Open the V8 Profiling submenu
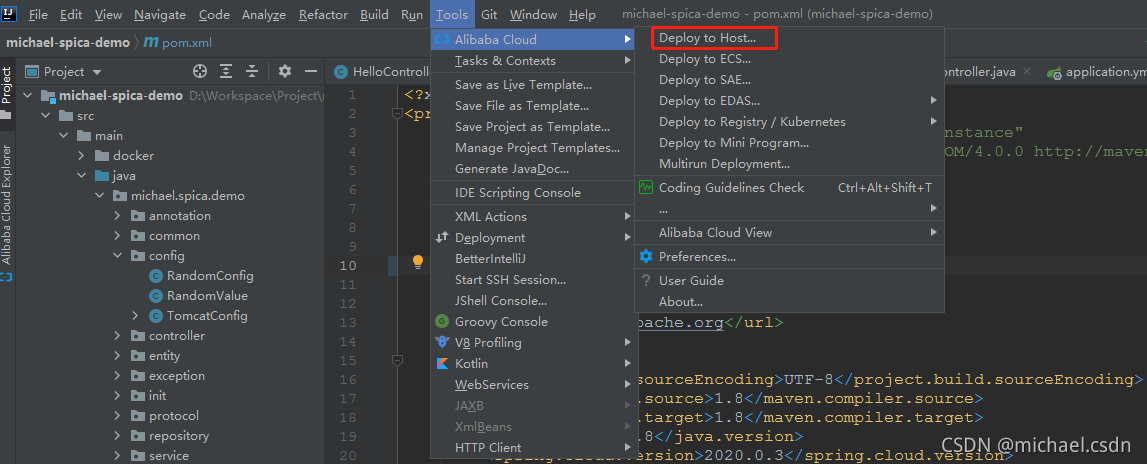Viewport: 1147px width, 464px height. (x=533, y=343)
